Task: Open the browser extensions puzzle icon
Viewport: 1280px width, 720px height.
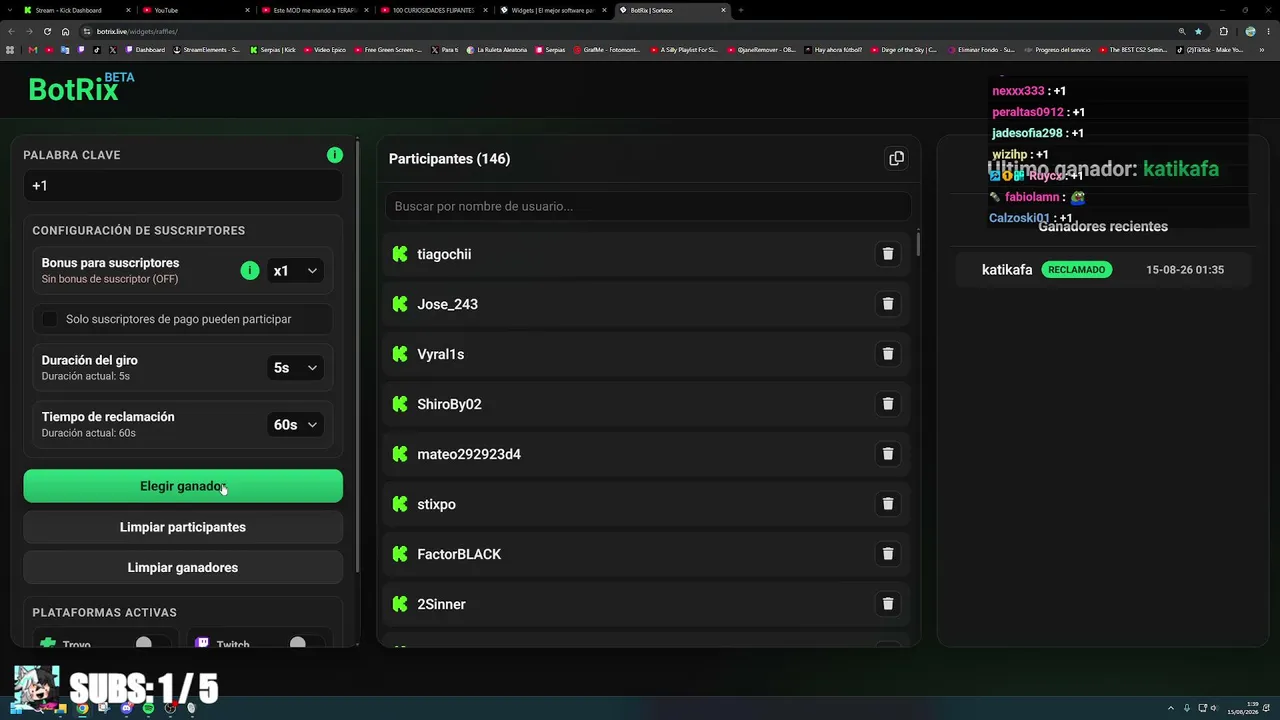Action: click(x=1223, y=31)
